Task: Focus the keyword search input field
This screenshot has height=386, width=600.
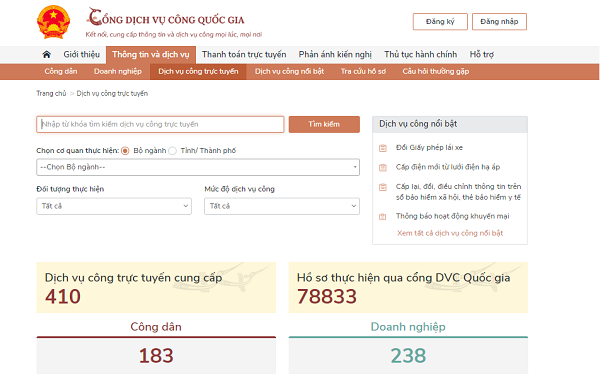Action: point(160,124)
